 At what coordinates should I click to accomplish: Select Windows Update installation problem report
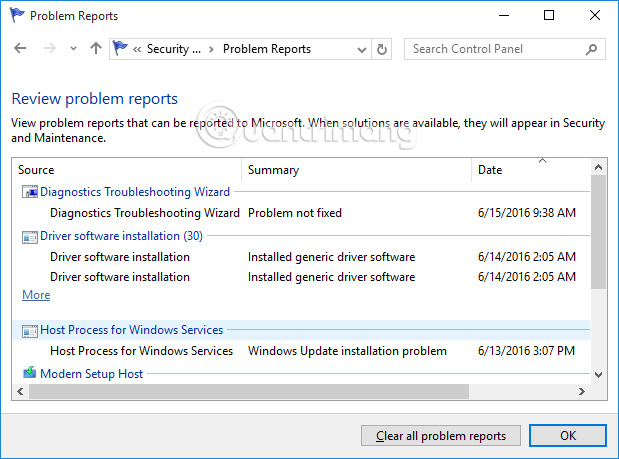301,351
